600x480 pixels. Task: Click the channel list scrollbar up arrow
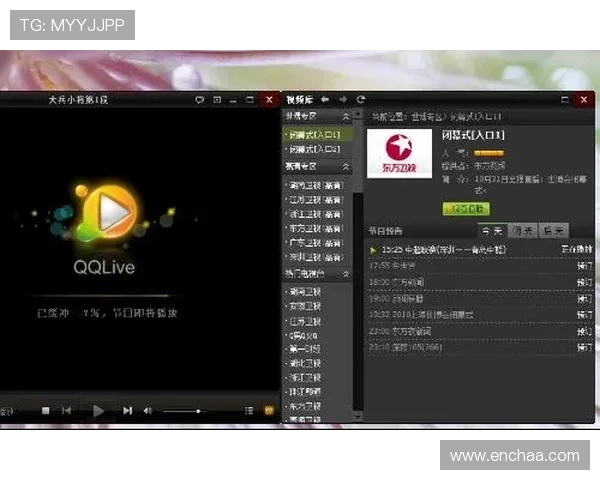coord(357,114)
